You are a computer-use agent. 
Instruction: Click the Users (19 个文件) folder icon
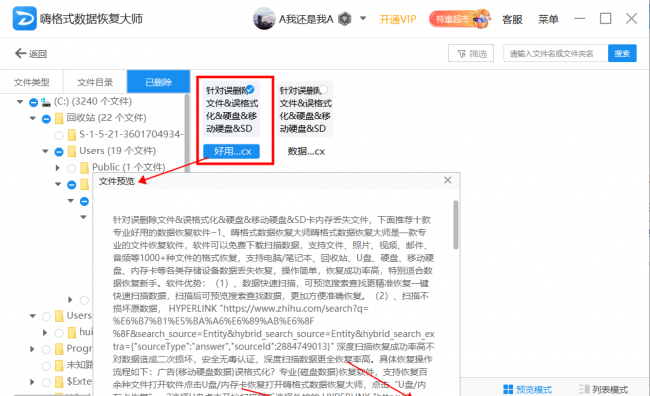(72, 151)
